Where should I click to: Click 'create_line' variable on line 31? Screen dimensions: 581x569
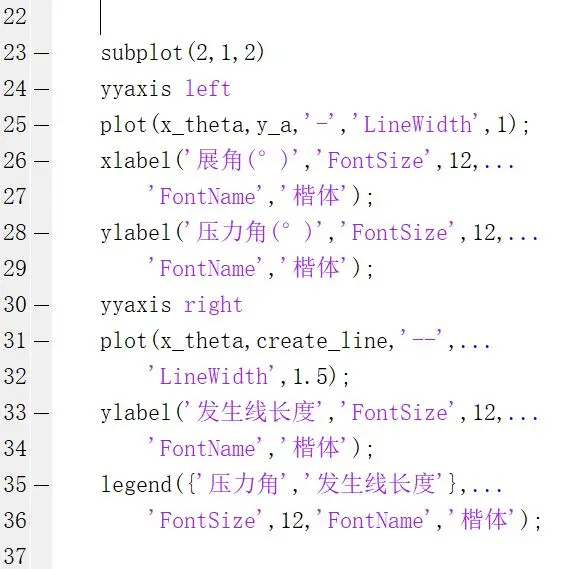coord(322,341)
